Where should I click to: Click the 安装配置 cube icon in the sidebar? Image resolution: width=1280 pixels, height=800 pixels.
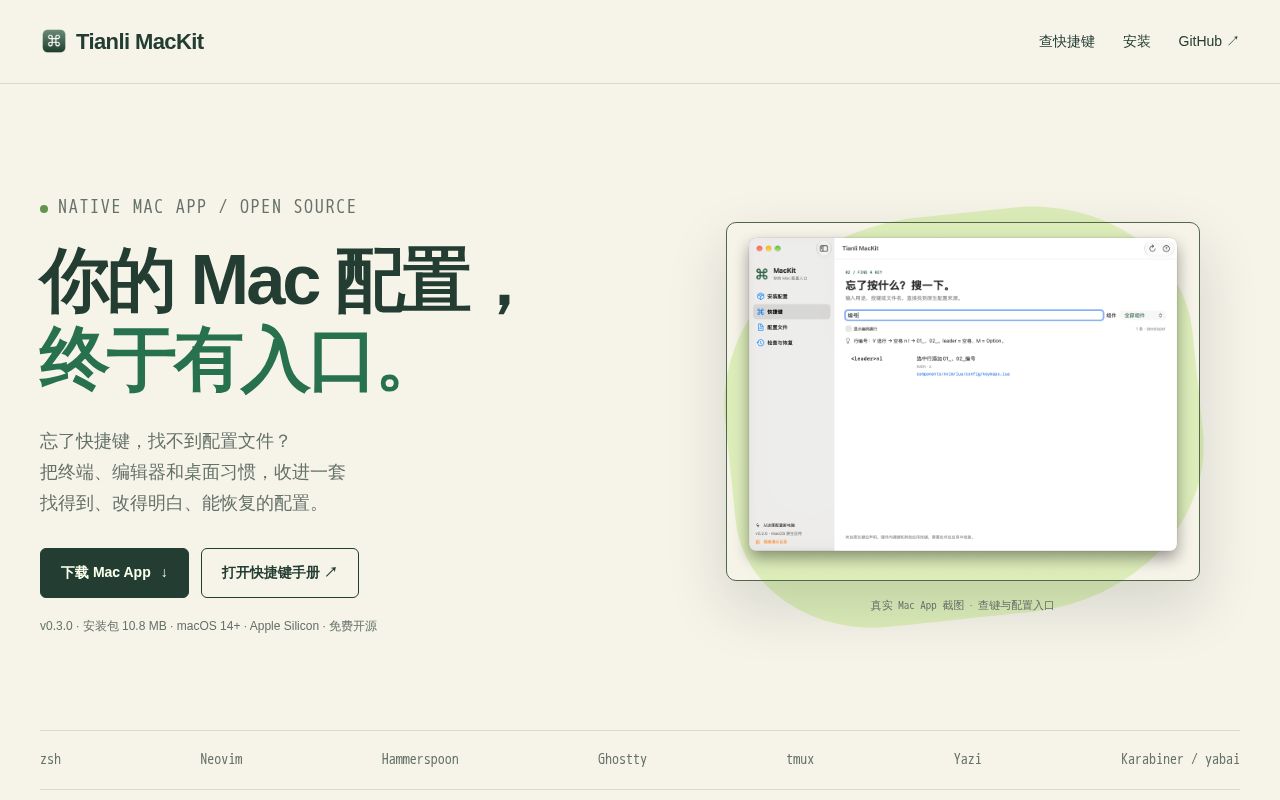pos(760,296)
